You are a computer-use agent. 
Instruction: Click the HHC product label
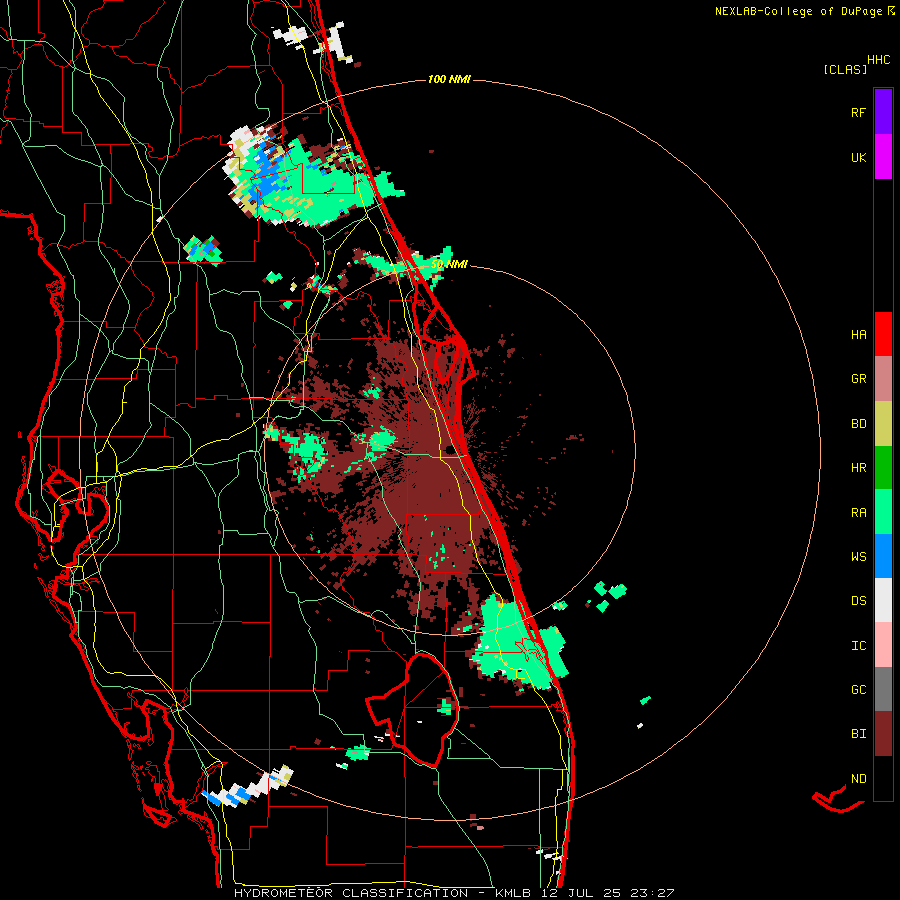coord(878,60)
